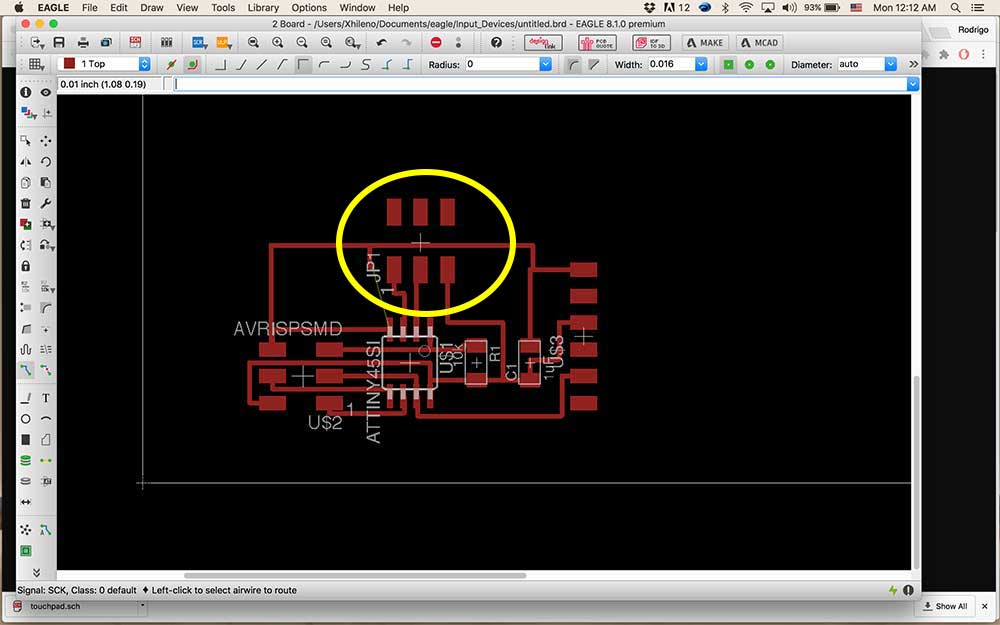
Task: Select the Delete trash can tool
Action: [x=26, y=203]
